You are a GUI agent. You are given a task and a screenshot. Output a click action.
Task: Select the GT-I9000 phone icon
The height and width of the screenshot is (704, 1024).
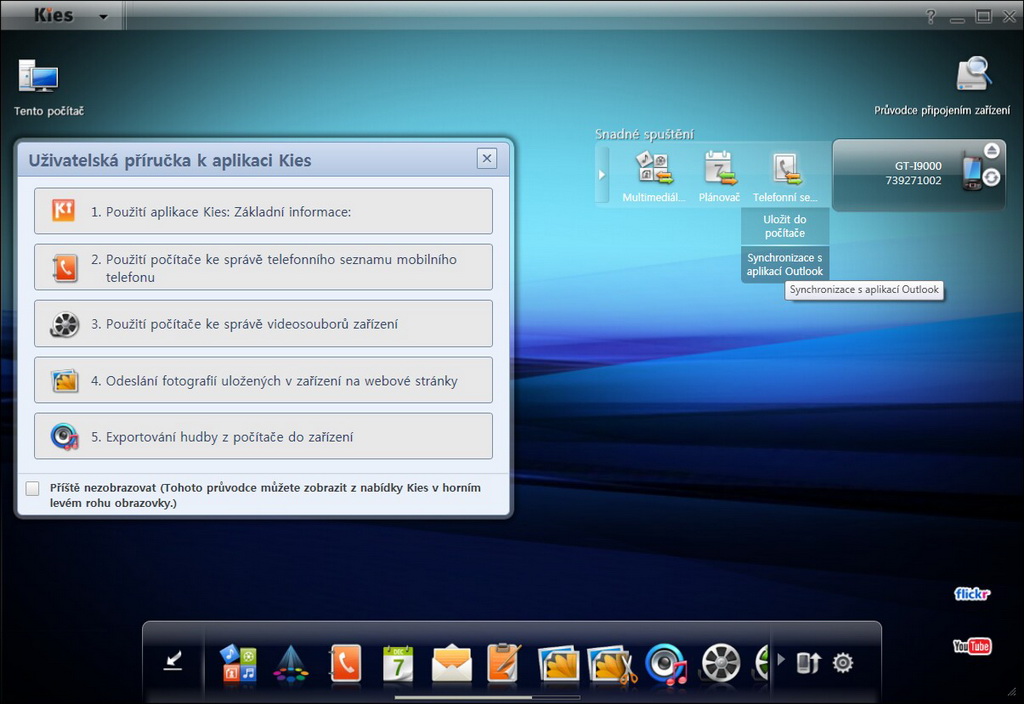pyautogui.click(x=972, y=170)
